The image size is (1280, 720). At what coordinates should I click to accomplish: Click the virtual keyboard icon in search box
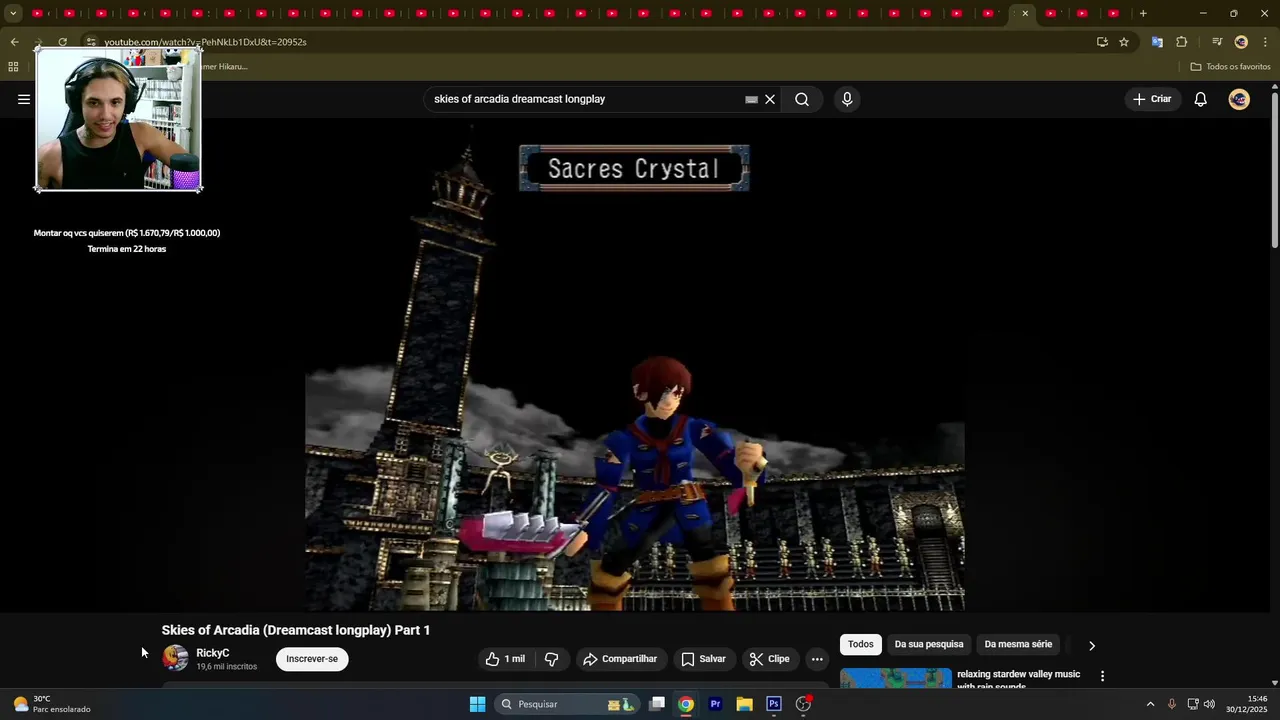751,99
